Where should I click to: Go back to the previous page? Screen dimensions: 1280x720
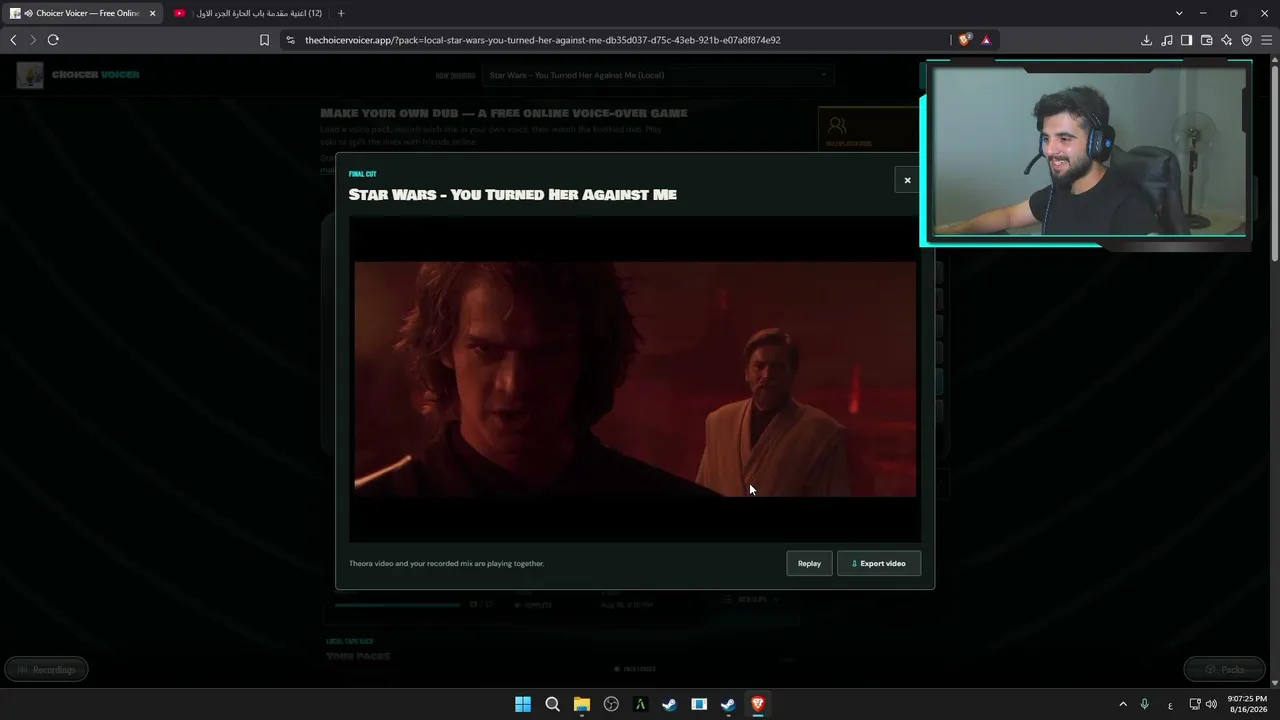(x=13, y=40)
